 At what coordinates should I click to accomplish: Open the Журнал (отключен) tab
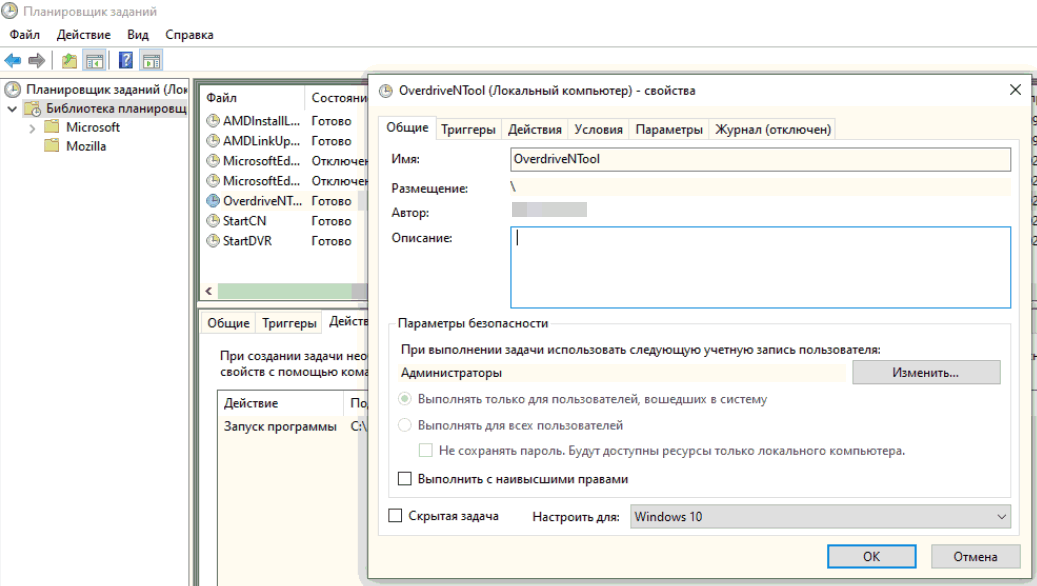click(773, 130)
